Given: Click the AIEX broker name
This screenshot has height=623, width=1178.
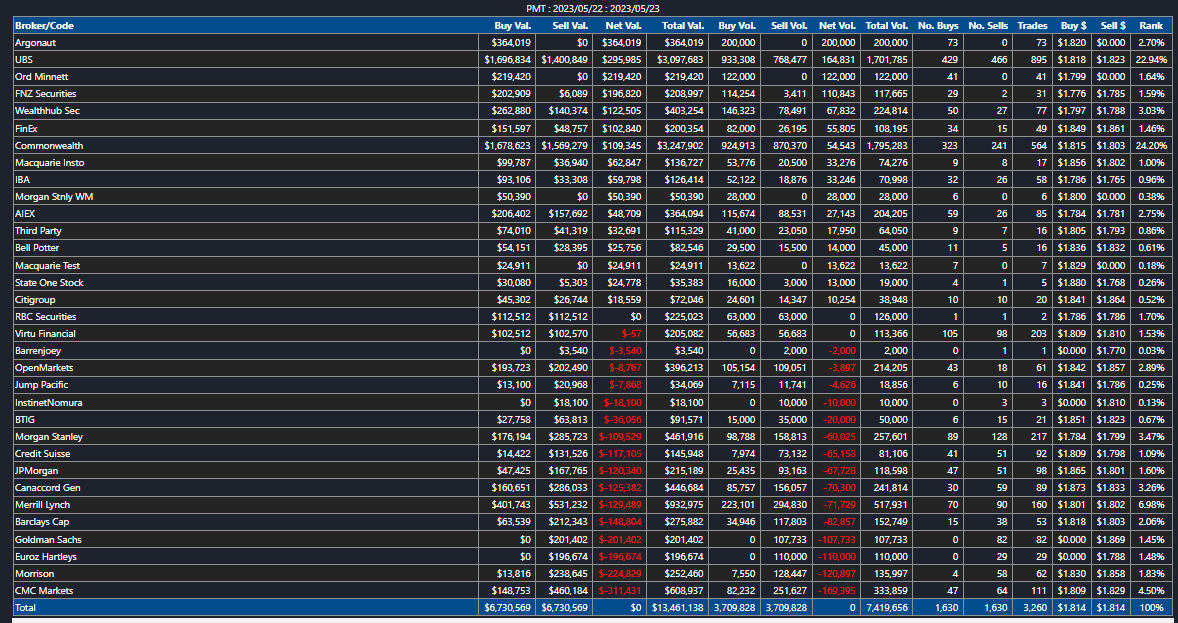Looking at the screenshot, I should point(25,214).
